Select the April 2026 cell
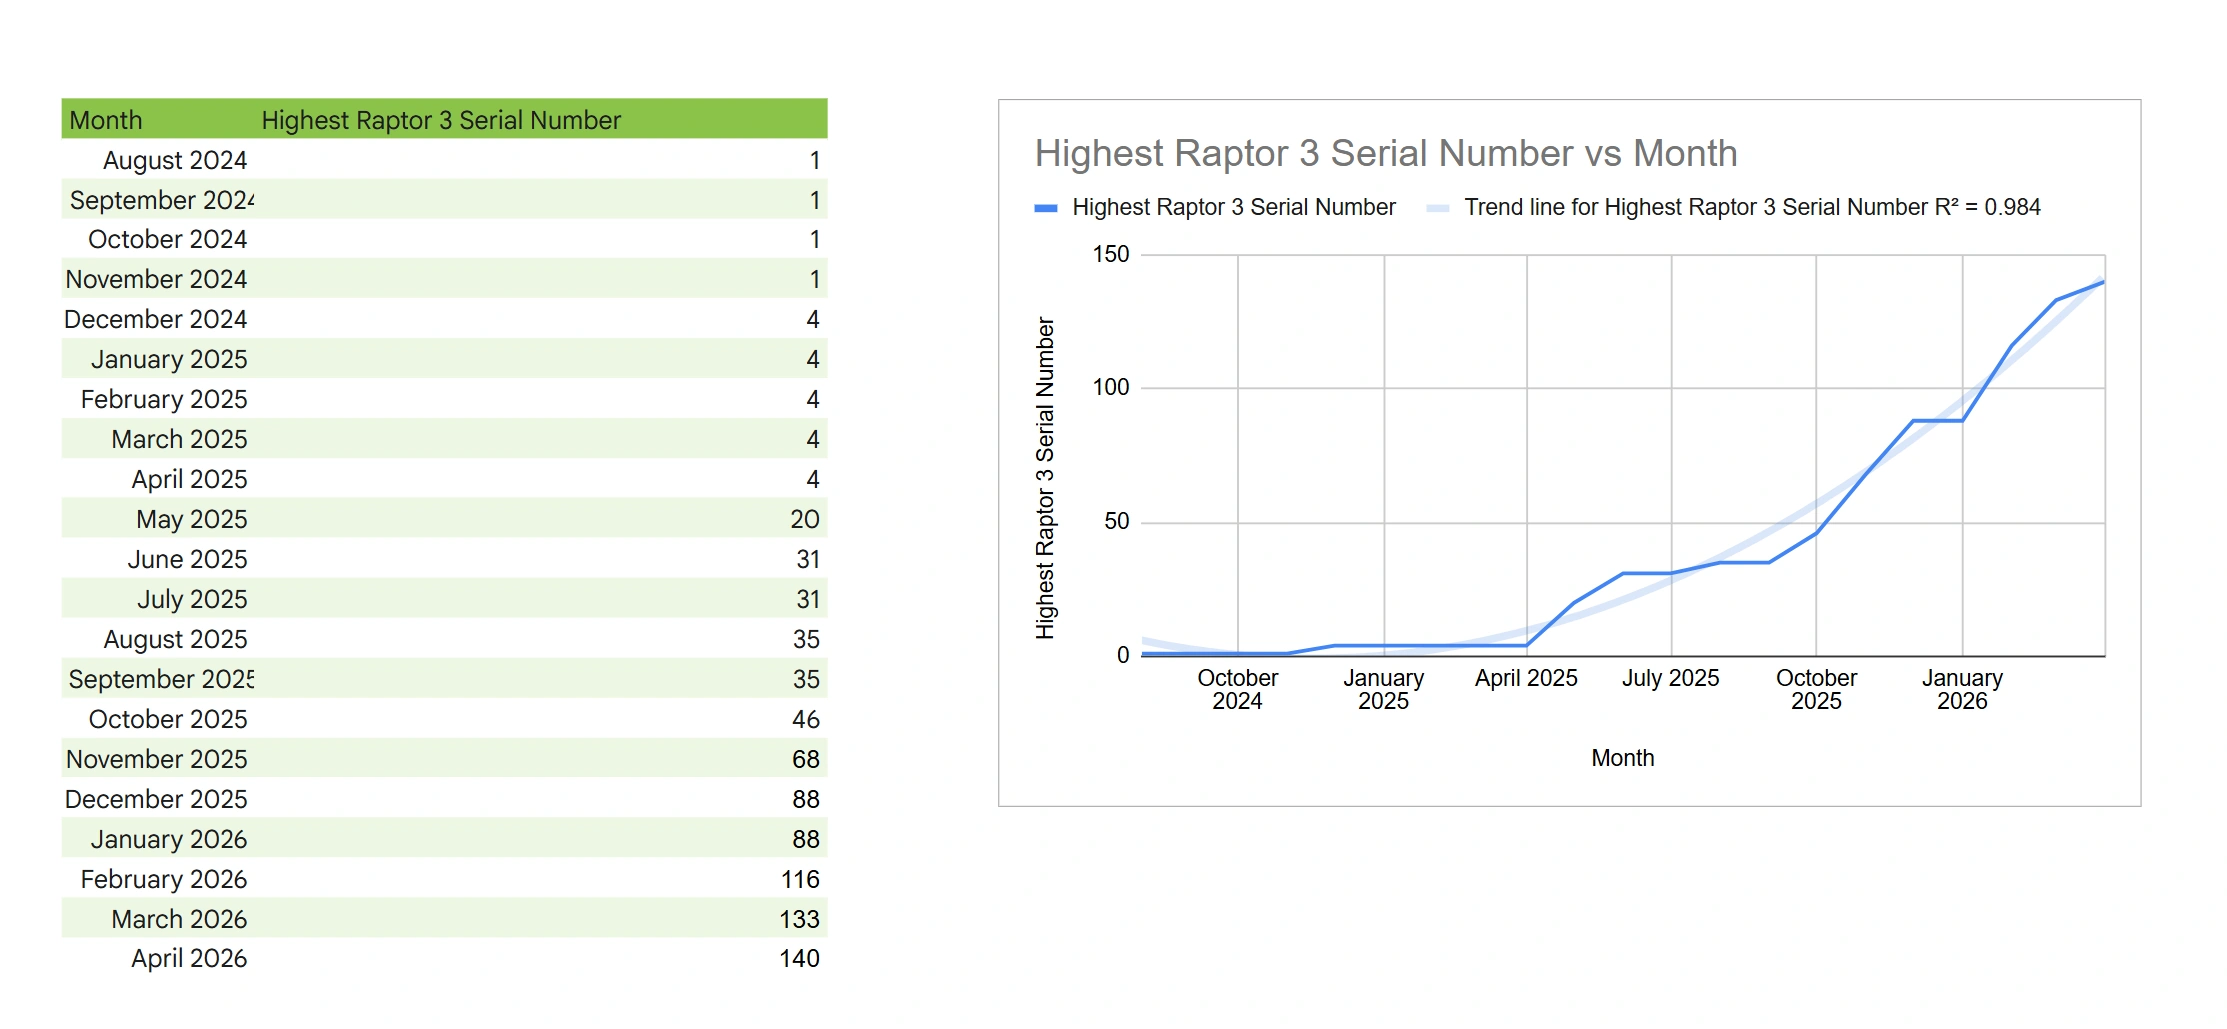Screen dimensions: 2227x1029 click(188, 958)
